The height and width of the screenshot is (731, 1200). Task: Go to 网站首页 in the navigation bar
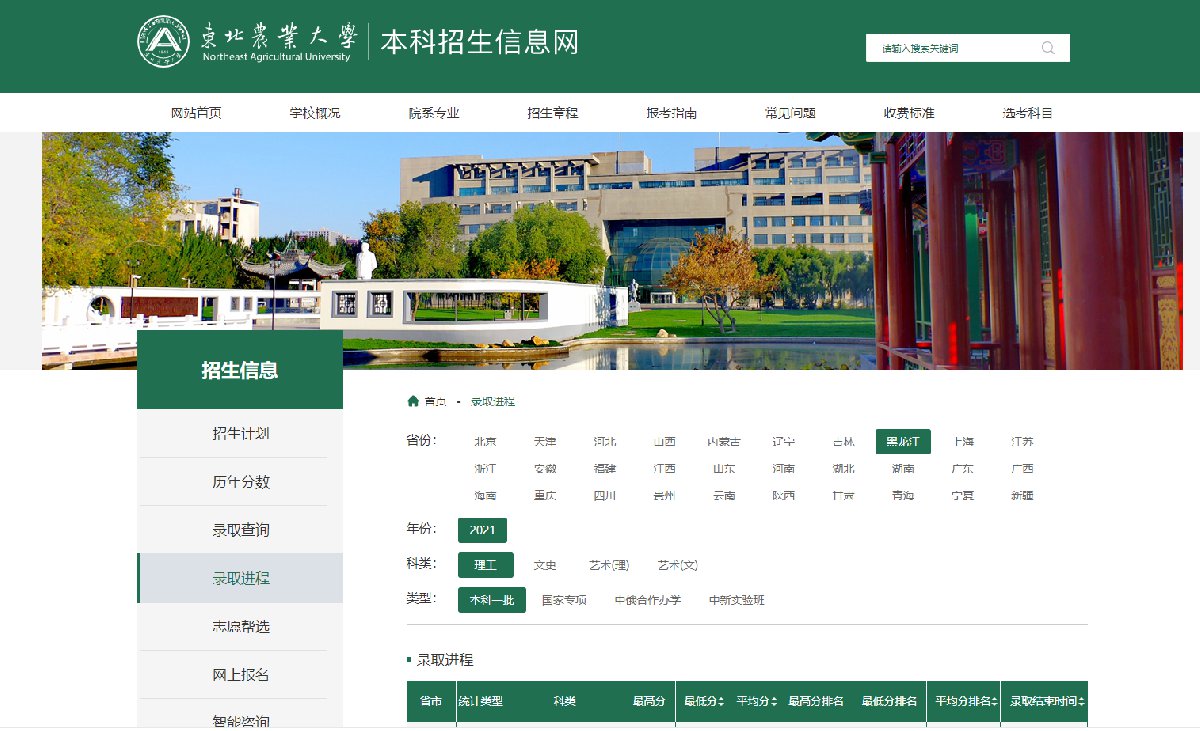(x=196, y=113)
